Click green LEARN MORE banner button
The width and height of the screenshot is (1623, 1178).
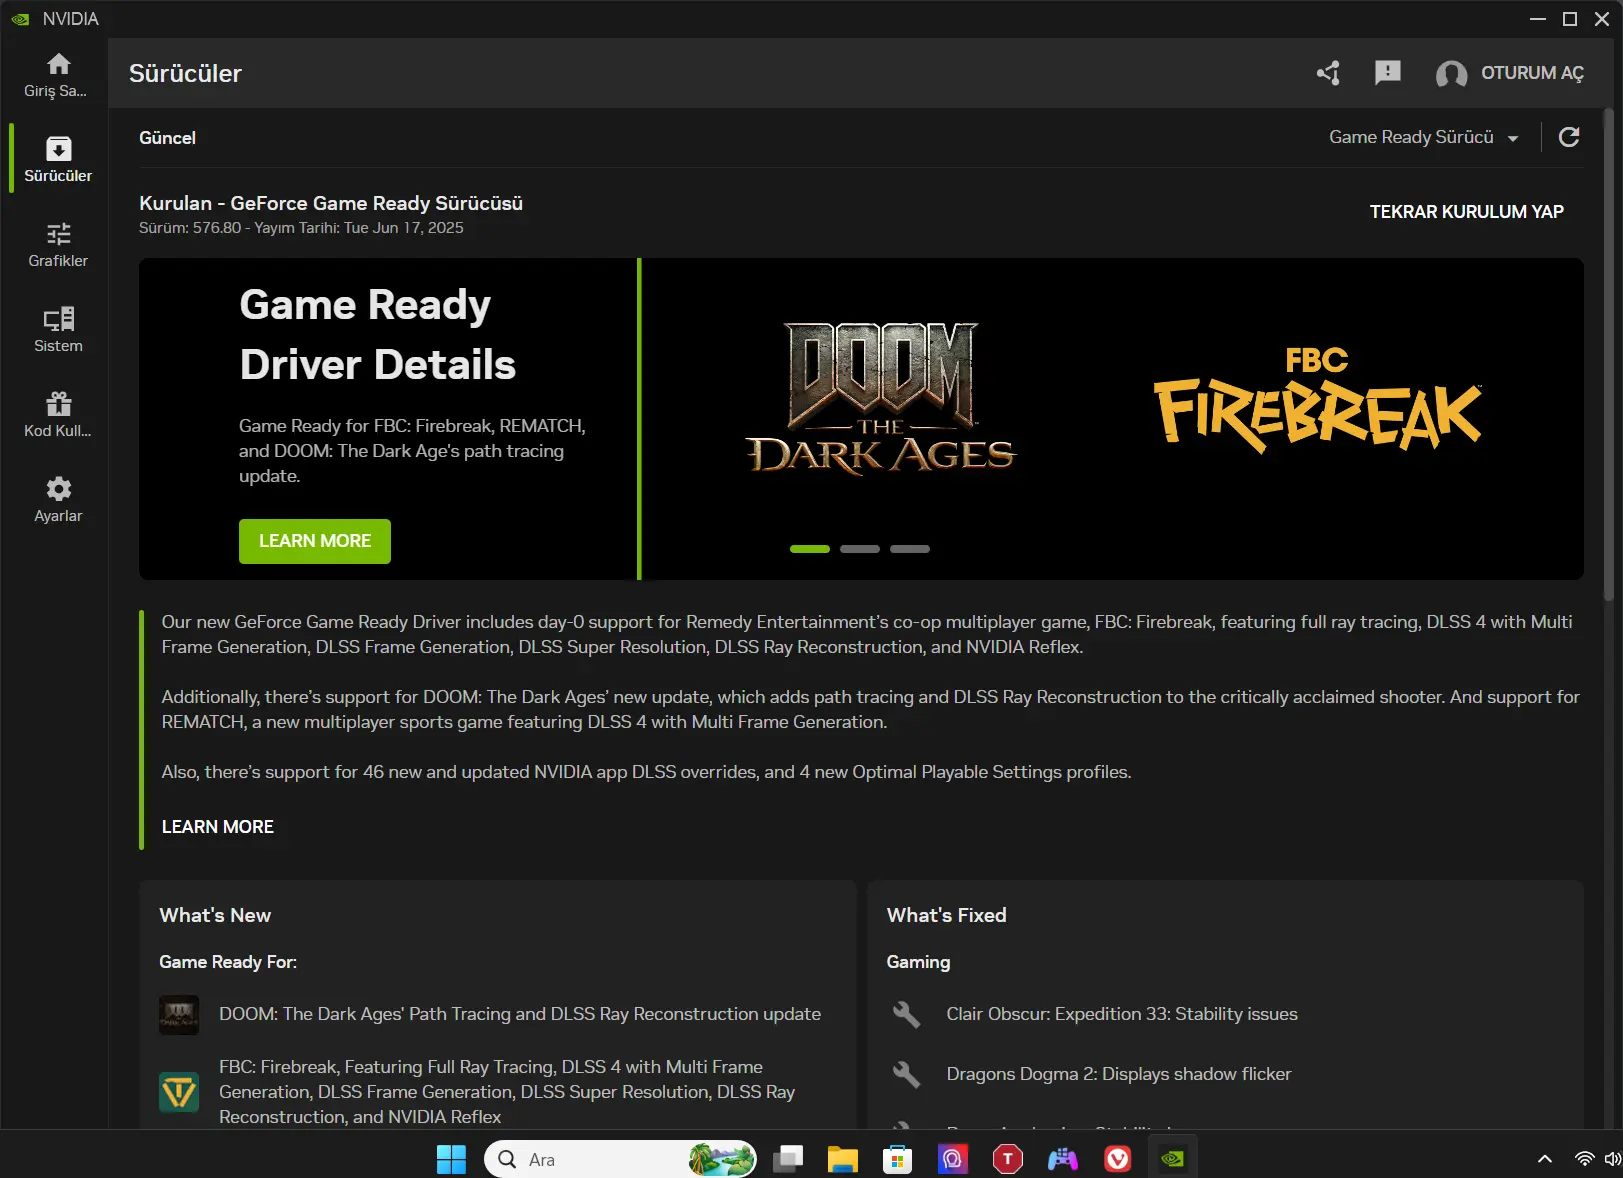tap(315, 541)
